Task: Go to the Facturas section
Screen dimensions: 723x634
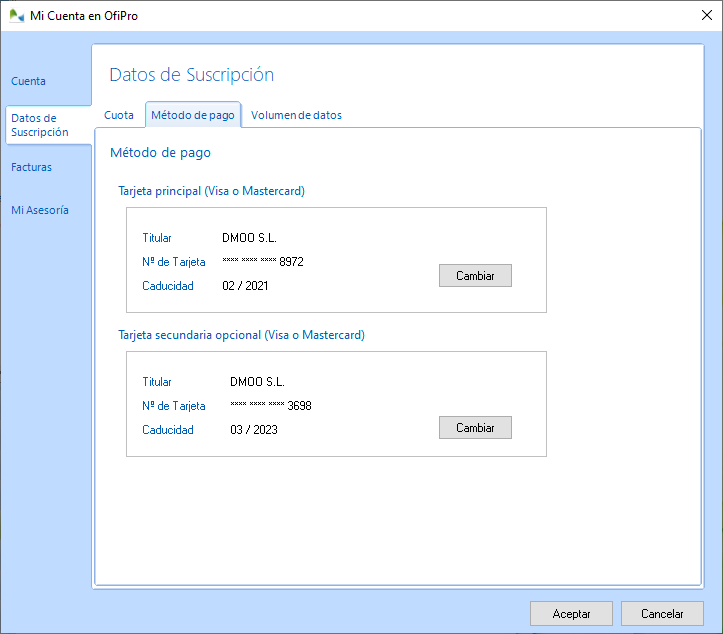Action: pos(31,167)
